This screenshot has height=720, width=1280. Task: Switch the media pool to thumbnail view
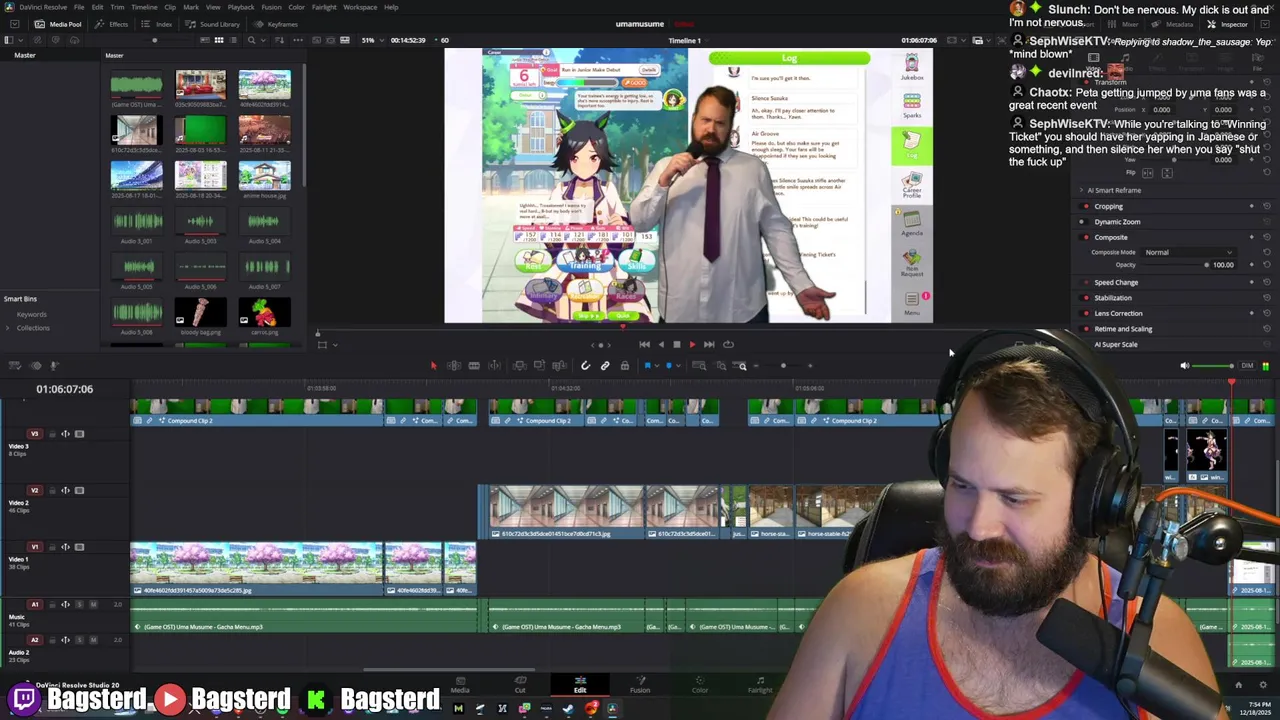click(219, 40)
